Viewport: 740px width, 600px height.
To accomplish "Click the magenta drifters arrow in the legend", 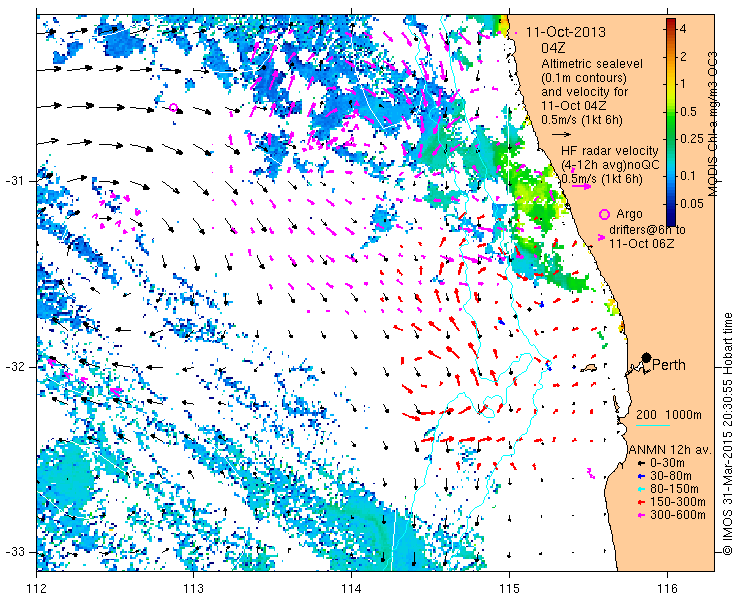I will click(x=601, y=237).
